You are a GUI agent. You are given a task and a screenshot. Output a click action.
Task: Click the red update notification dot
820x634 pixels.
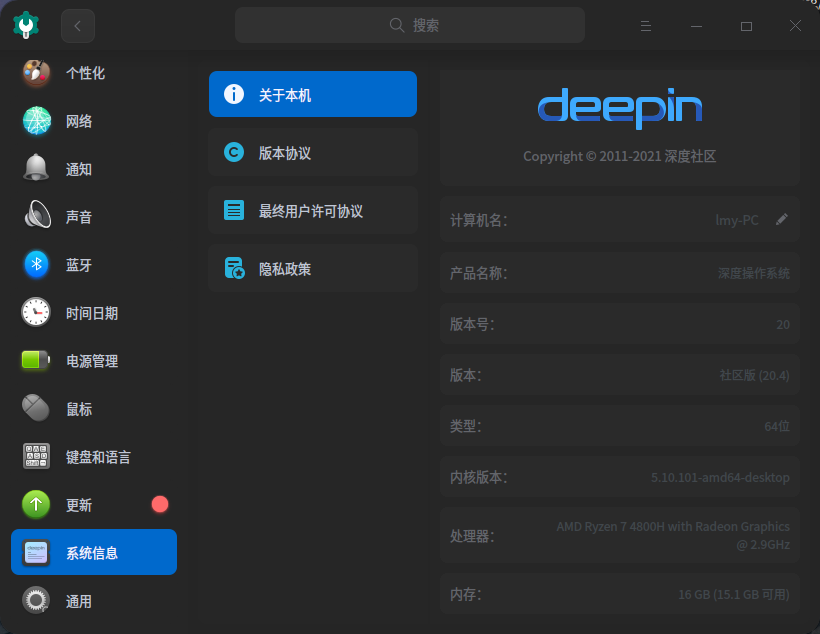(x=160, y=504)
